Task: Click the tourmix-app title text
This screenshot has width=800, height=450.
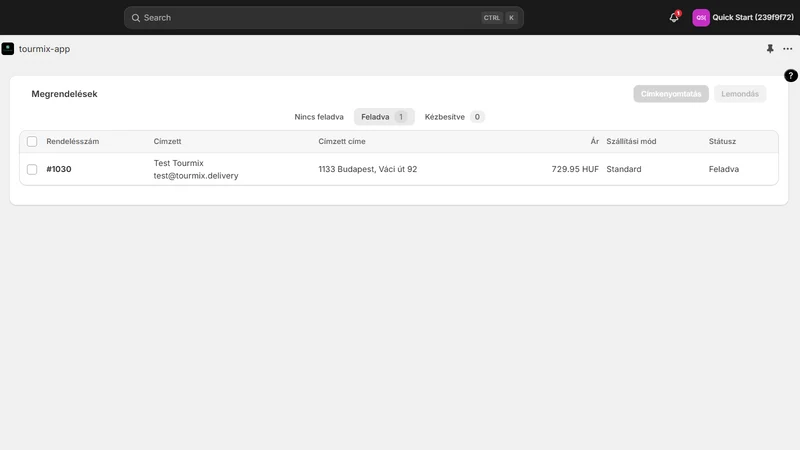Action: (x=44, y=49)
